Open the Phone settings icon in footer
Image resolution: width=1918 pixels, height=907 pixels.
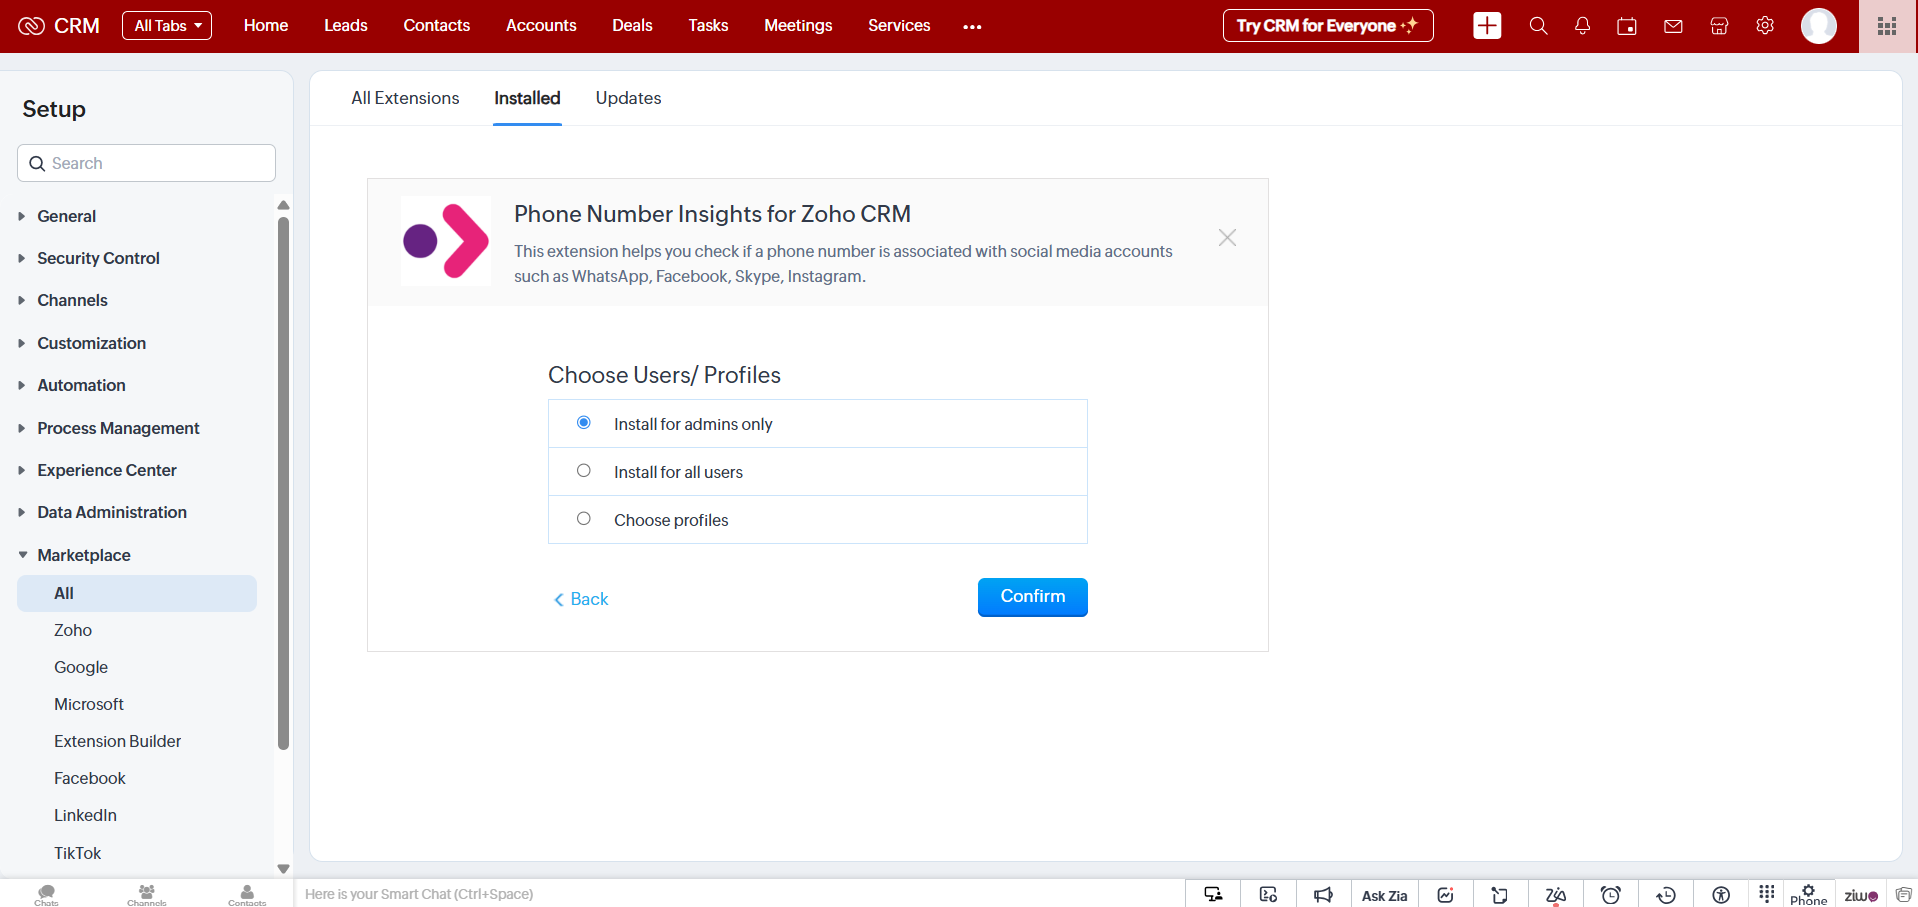(1808, 895)
